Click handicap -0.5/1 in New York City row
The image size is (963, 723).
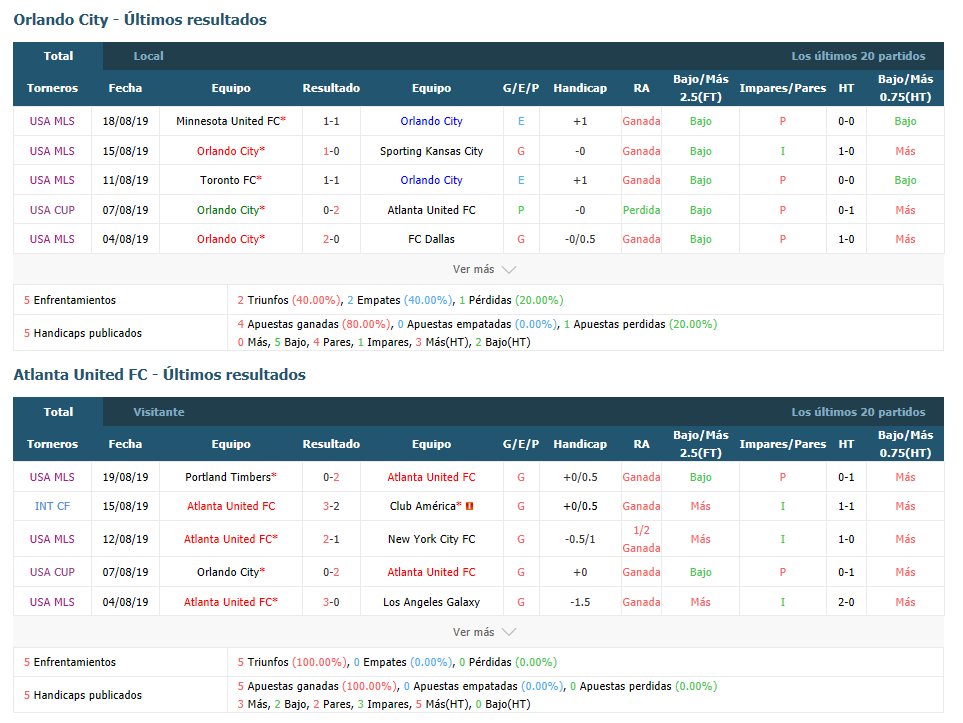click(x=580, y=539)
